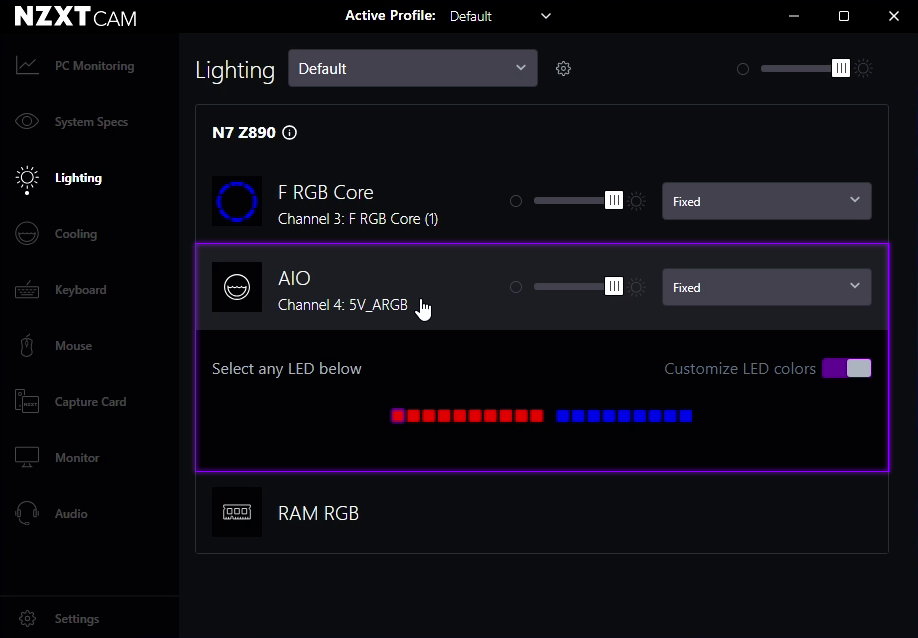Viewport: 918px width, 638px height.
Task: Open the Default lighting profile dropdown
Action: (413, 68)
